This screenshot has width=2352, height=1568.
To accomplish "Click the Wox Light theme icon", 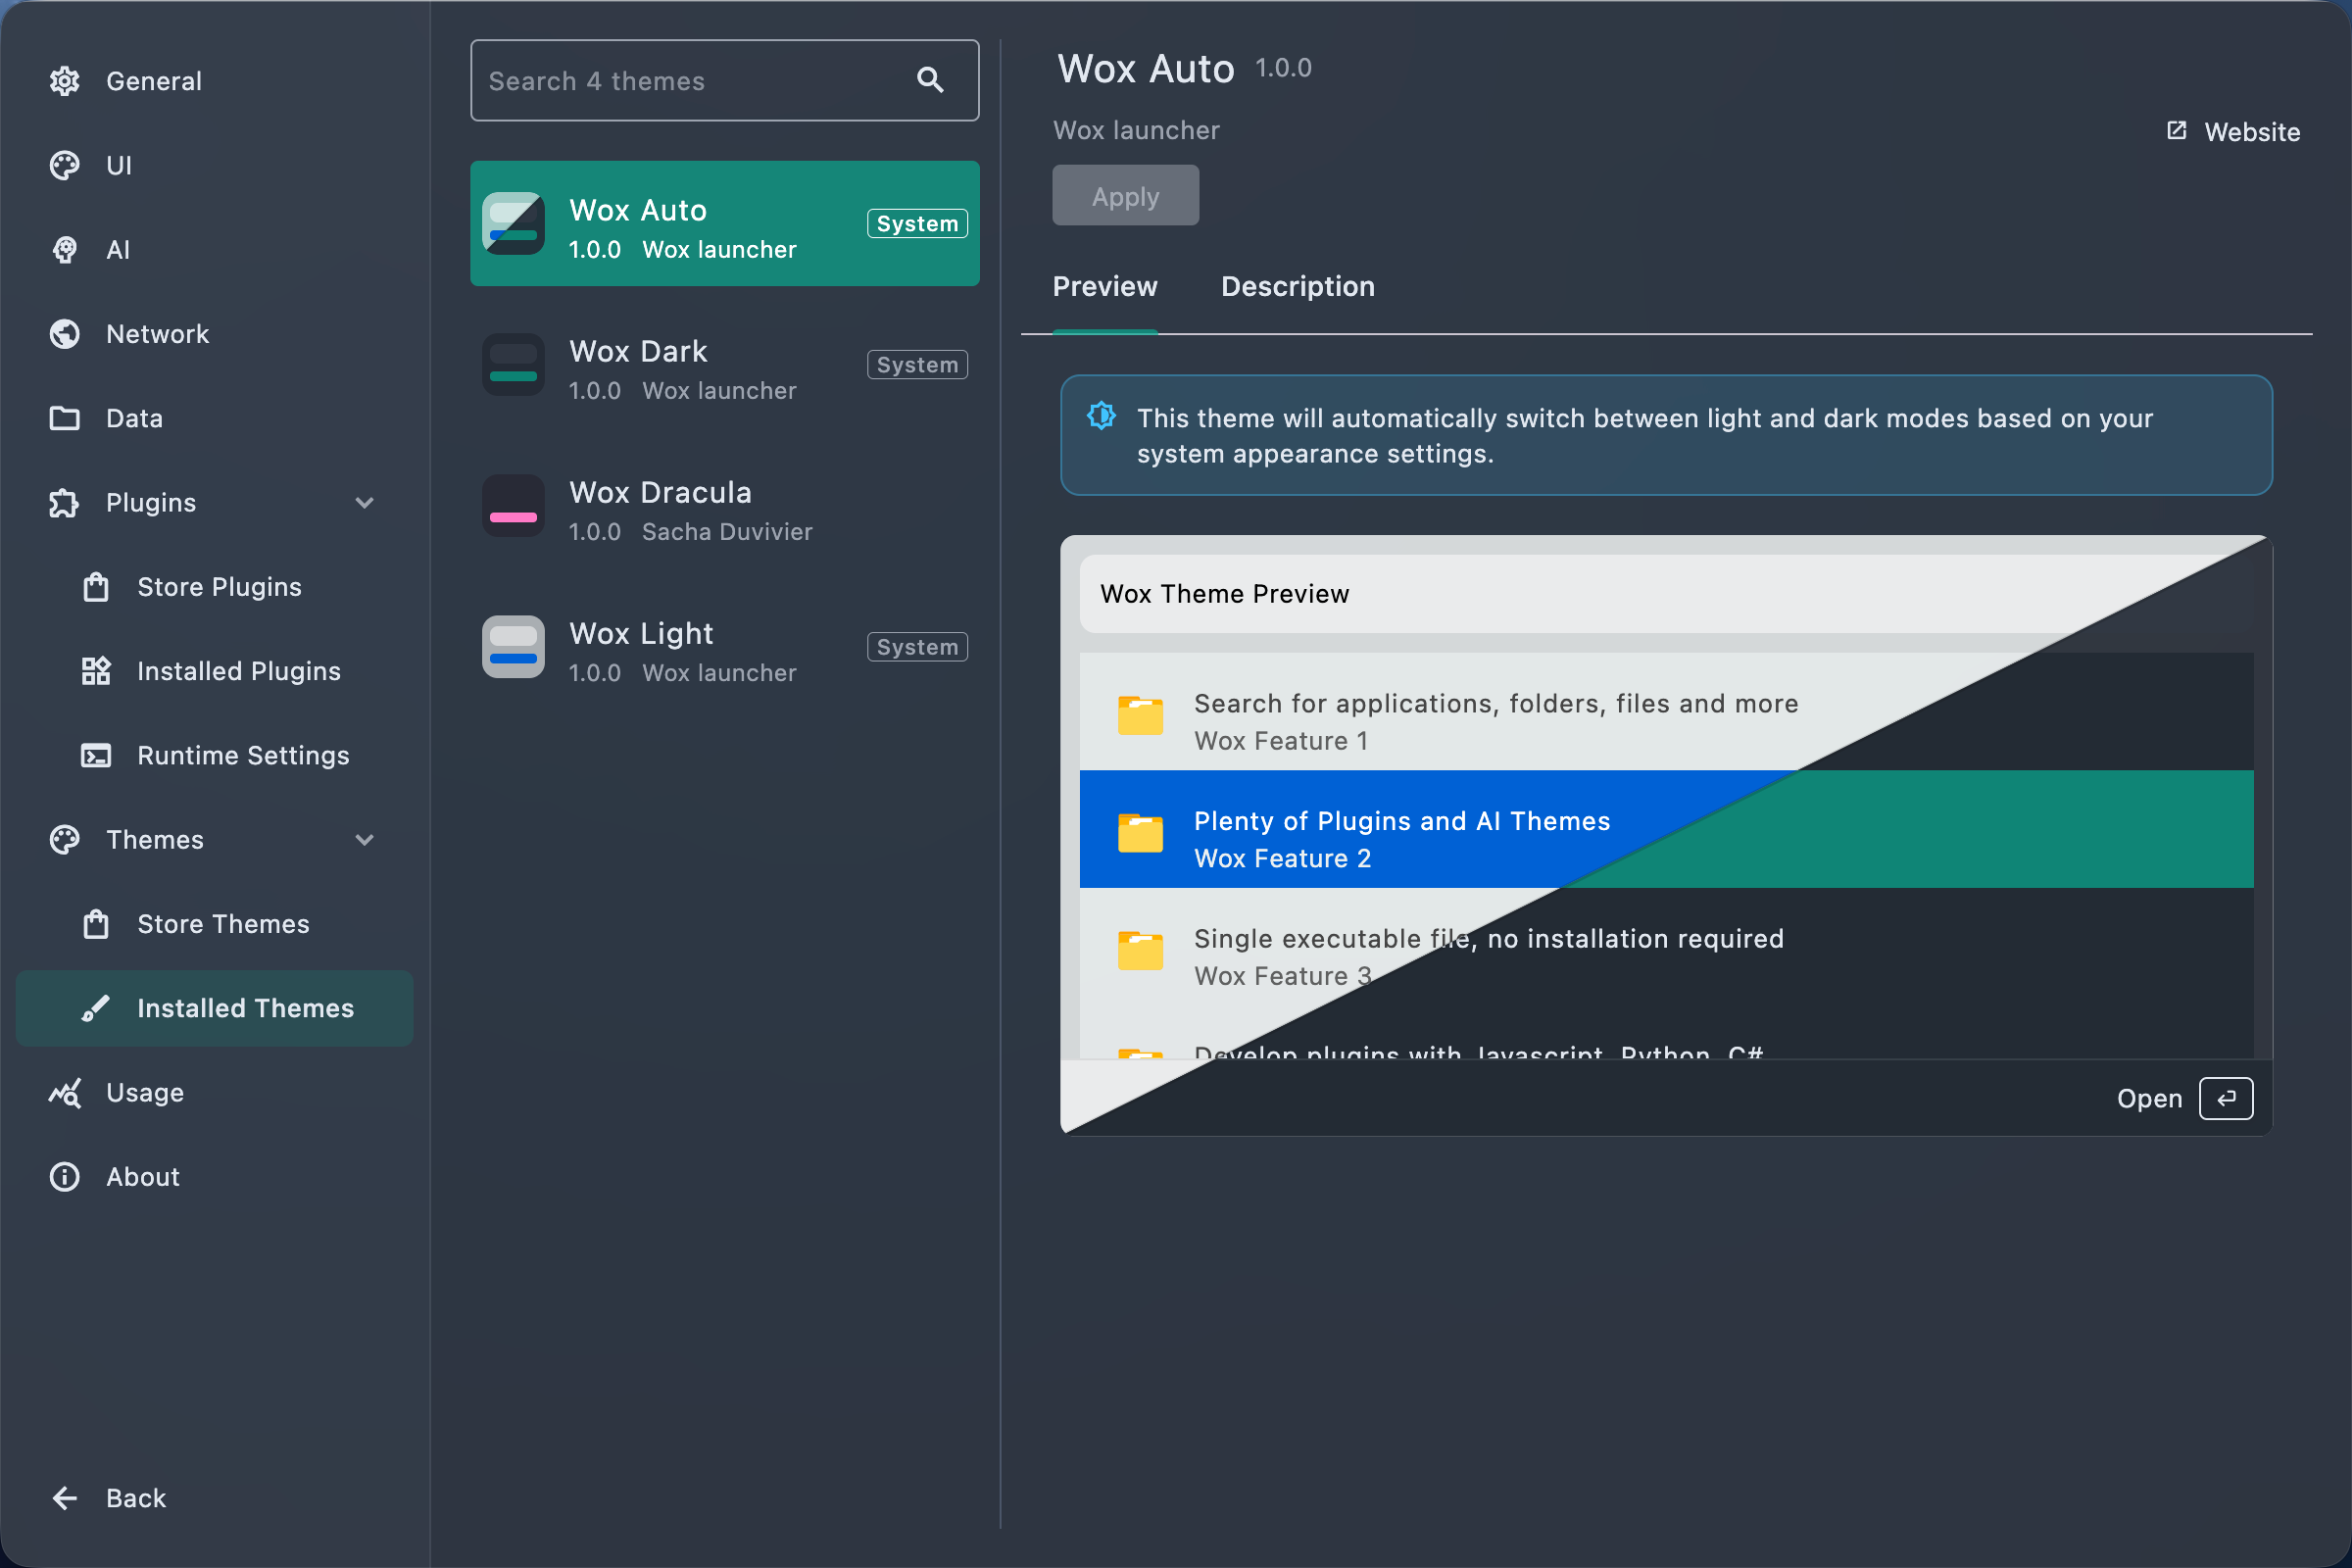I will coord(513,647).
